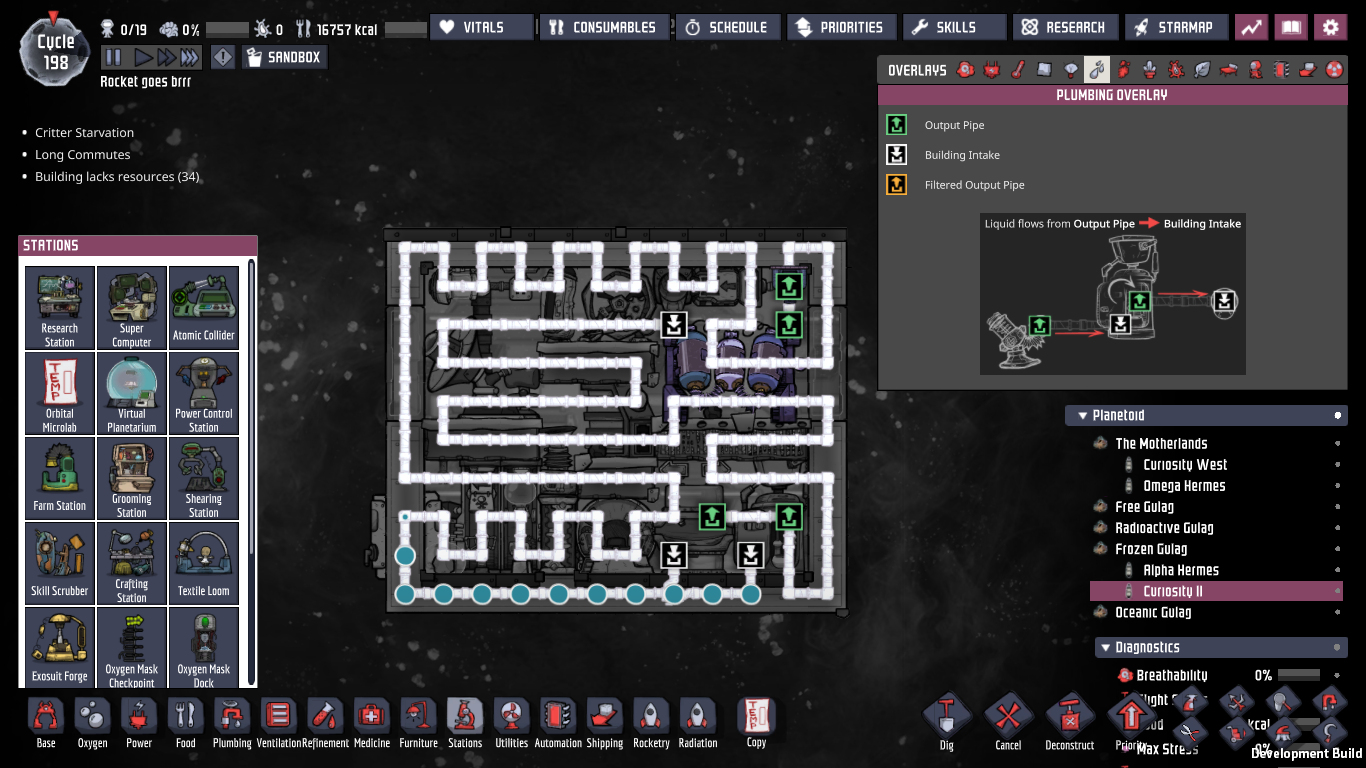The width and height of the screenshot is (1366, 768).
Task: Select the Temperature overlay thermometer icon
Action: 1018,70
